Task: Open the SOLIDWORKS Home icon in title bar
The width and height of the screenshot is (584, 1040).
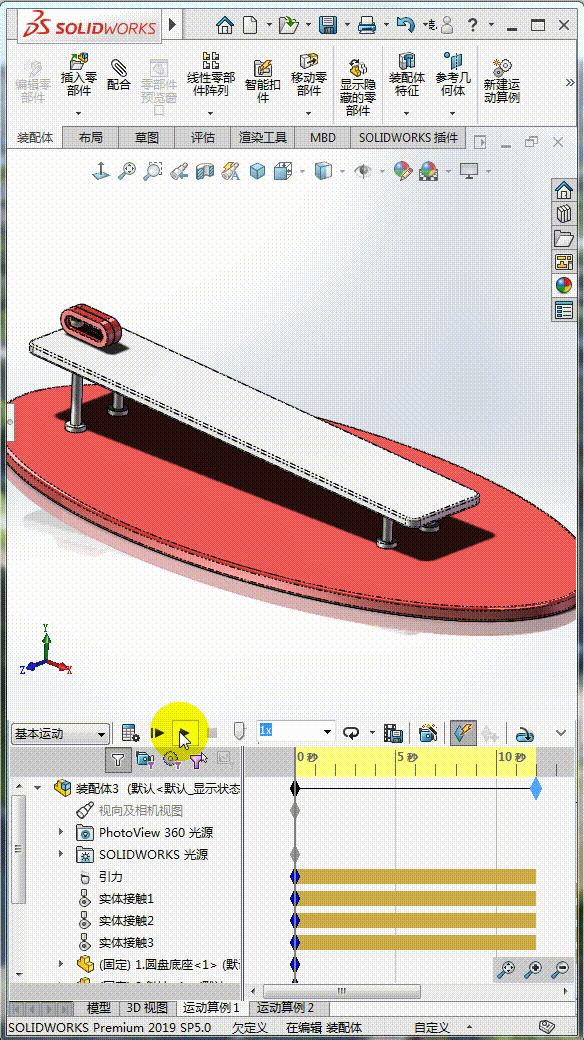Action: click(x=225, y=26)
